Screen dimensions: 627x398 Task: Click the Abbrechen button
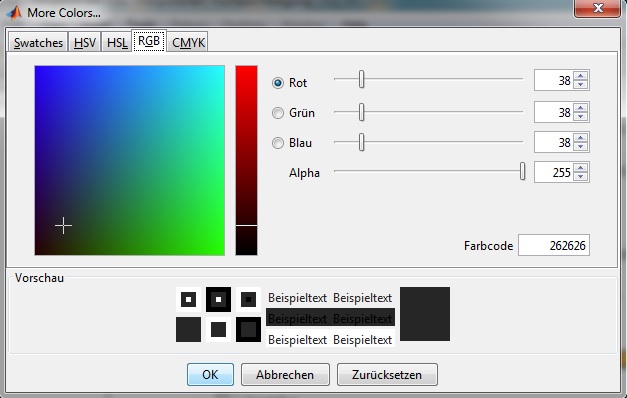285,374
